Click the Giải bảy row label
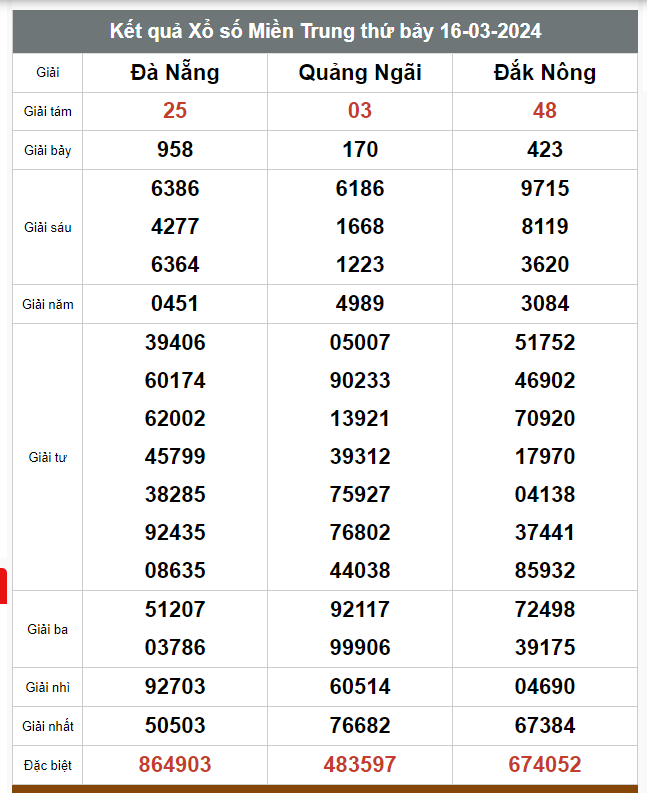 (x=48, y=150)
